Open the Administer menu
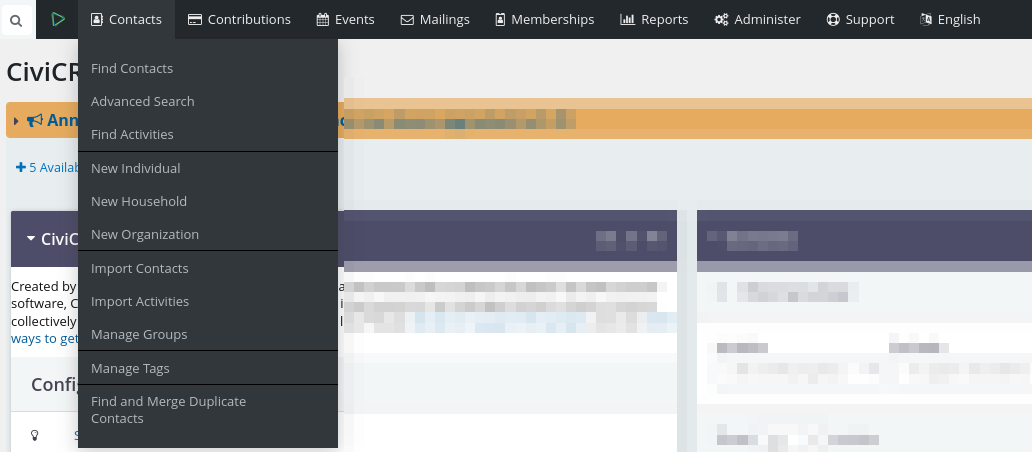This screenshot has height=452, width=1032. tap(757, 19)
